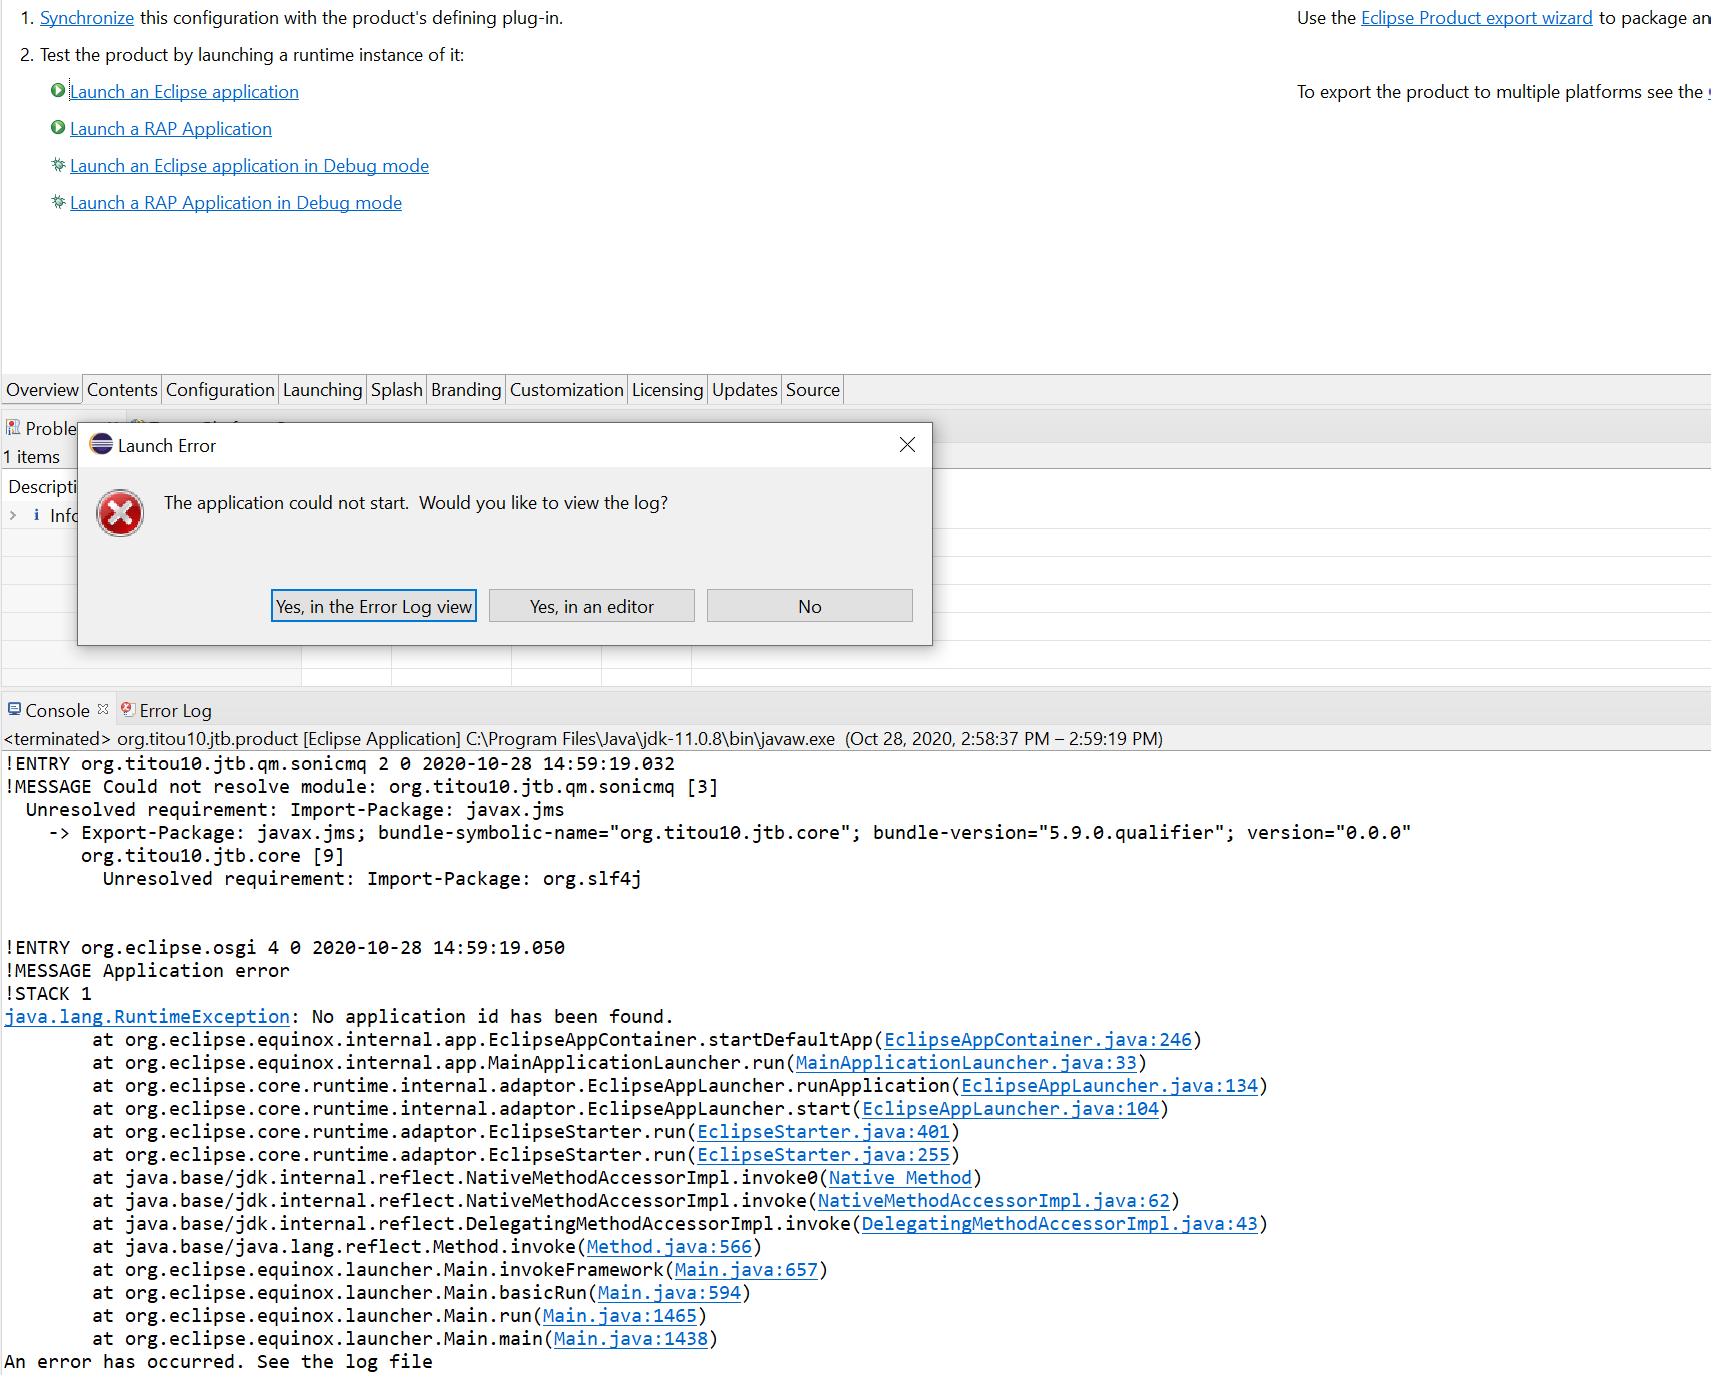The height and width of the screenshot is (1375, 1711).
Task: Open the Synchronize link
Action: (x=86, y=17)
